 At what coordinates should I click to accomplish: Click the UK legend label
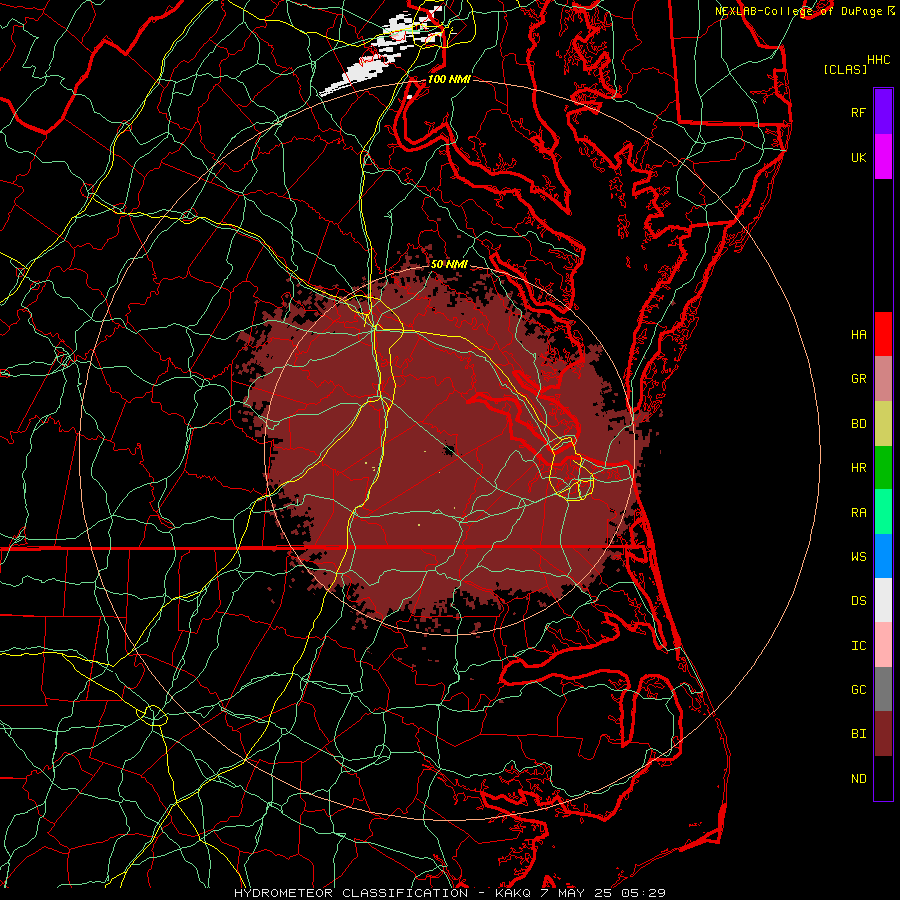coord(858,157)
